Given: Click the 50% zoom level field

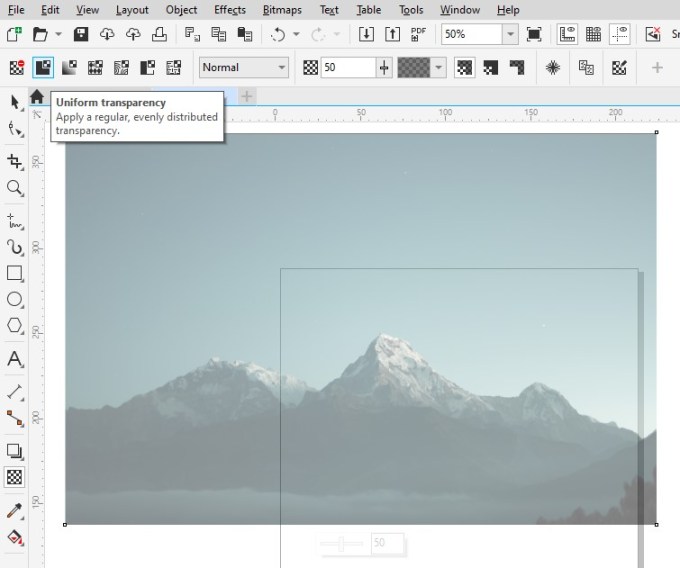Looking at the screenshot, I should click(472, 34).
